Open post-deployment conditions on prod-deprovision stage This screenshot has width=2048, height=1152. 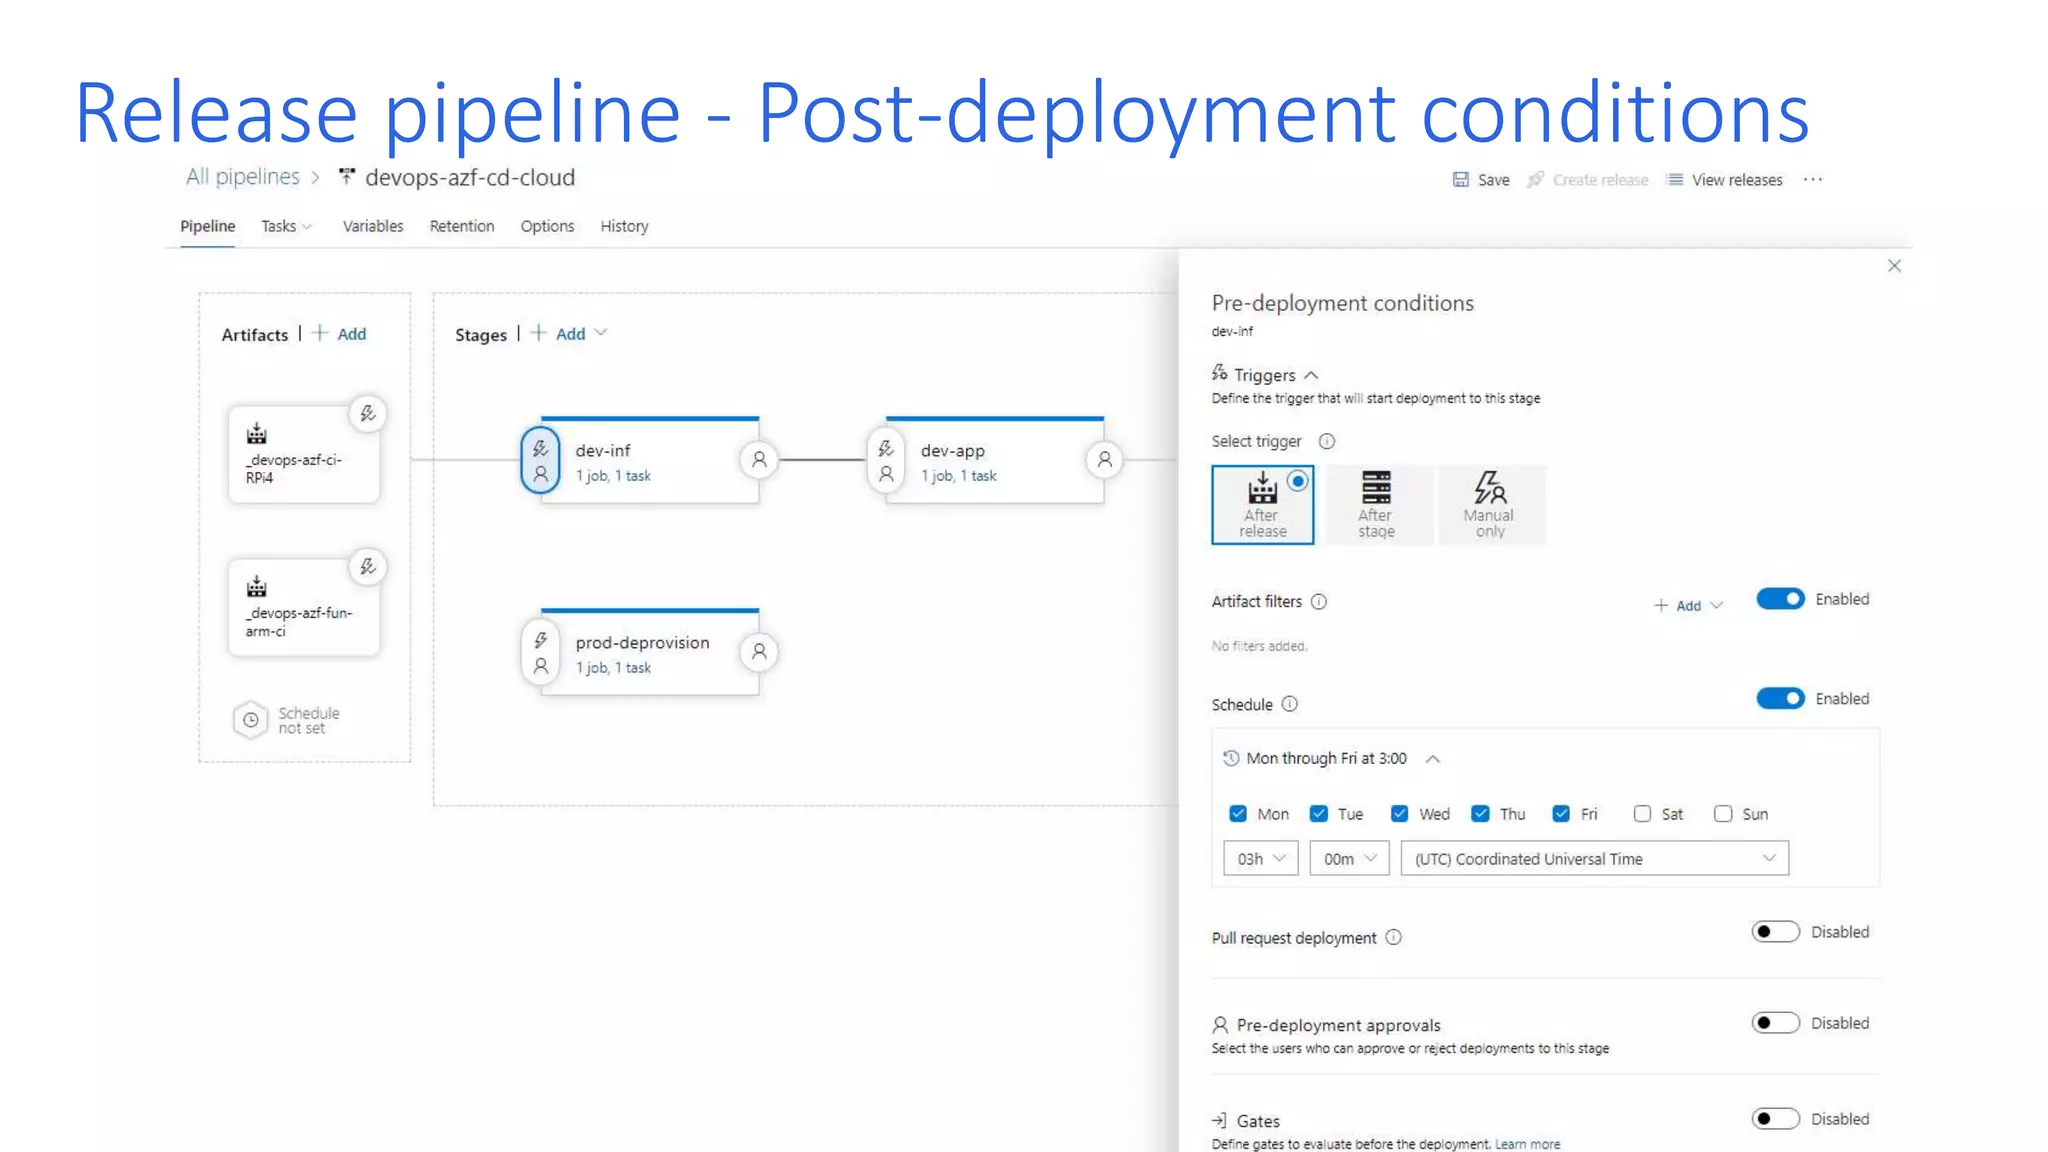coord(759,652)
